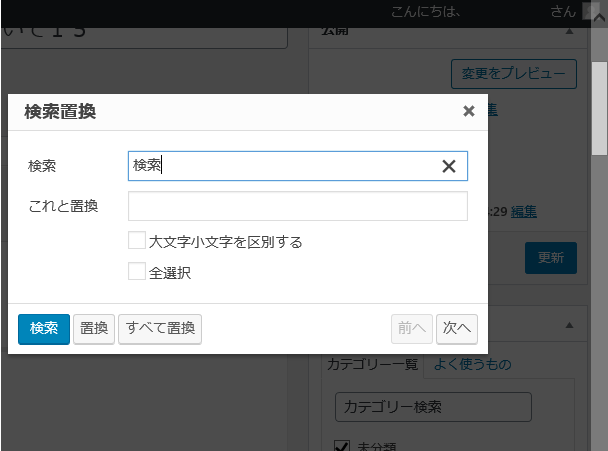Switch to the カテゴリー一覧 tab
This screenshot has height=451, width=608.
373,365
